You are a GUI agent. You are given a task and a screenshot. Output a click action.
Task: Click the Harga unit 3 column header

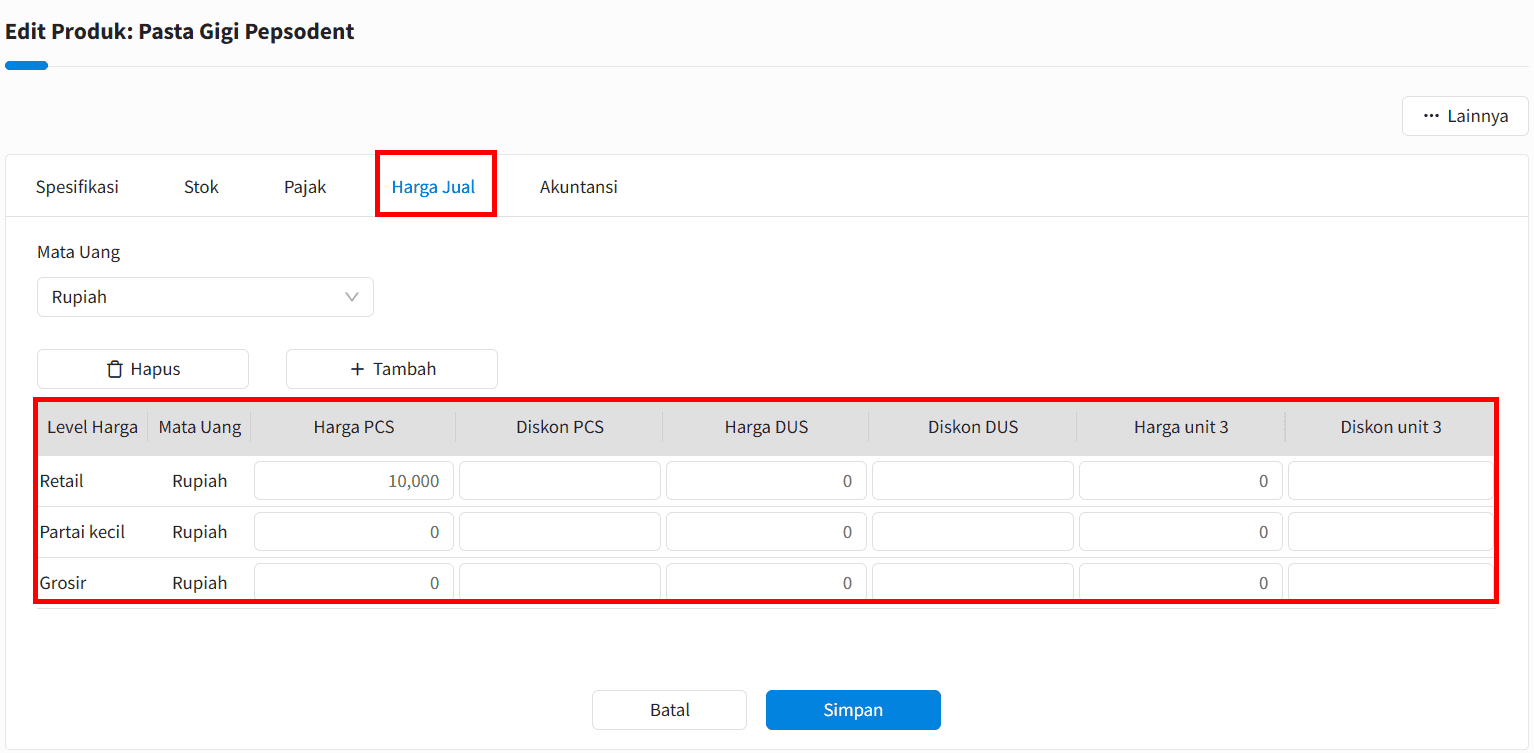tap(1181, 427)
